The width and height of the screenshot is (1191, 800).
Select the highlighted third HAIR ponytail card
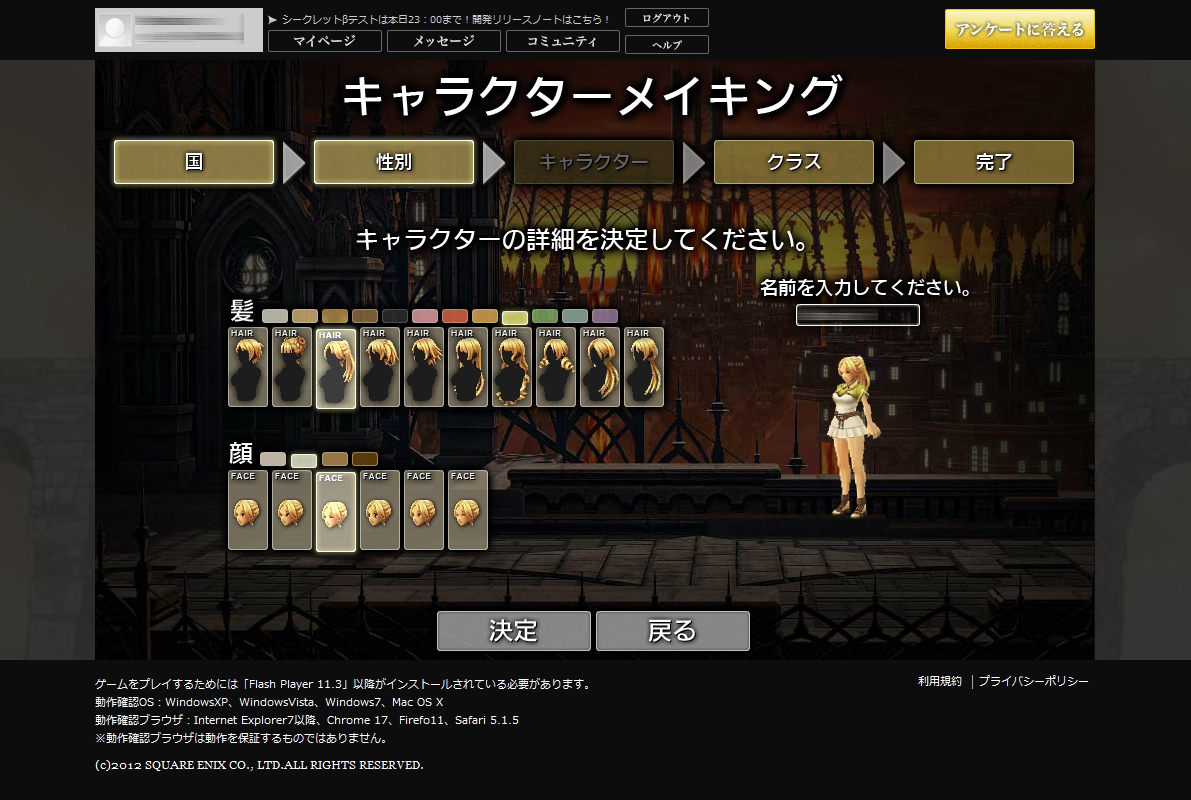[336, 368]
